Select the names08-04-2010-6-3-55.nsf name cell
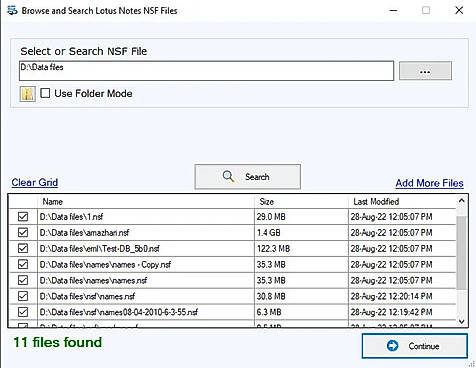 tap(146, 312)
